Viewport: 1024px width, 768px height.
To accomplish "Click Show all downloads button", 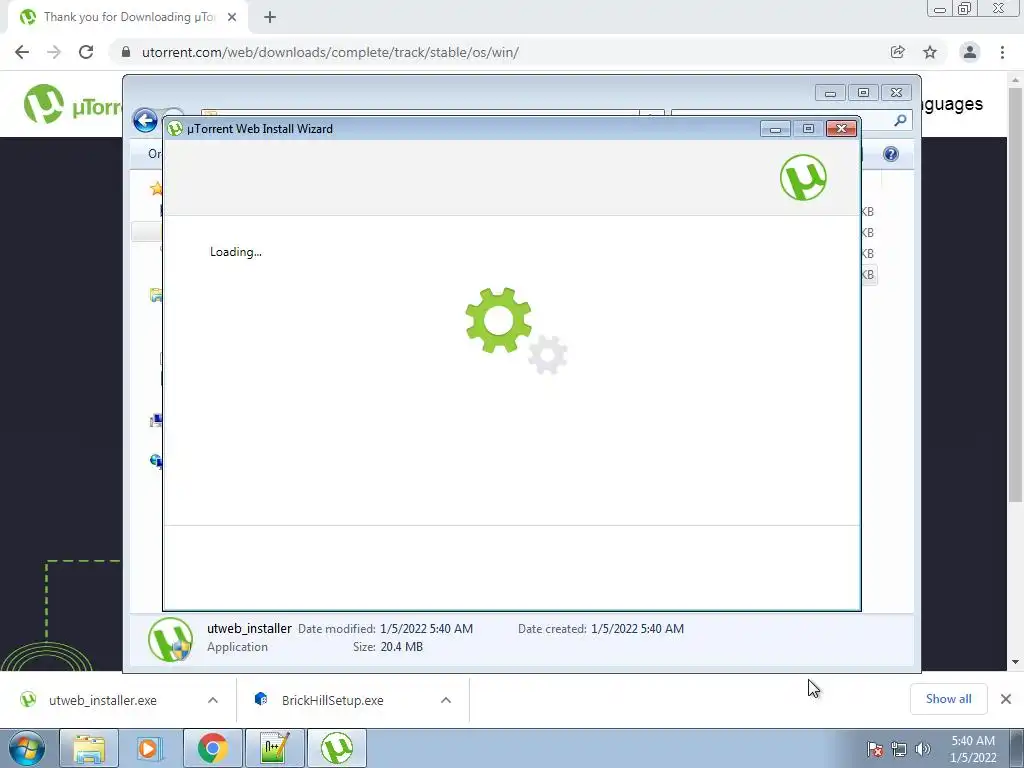I will click(948, 699).
